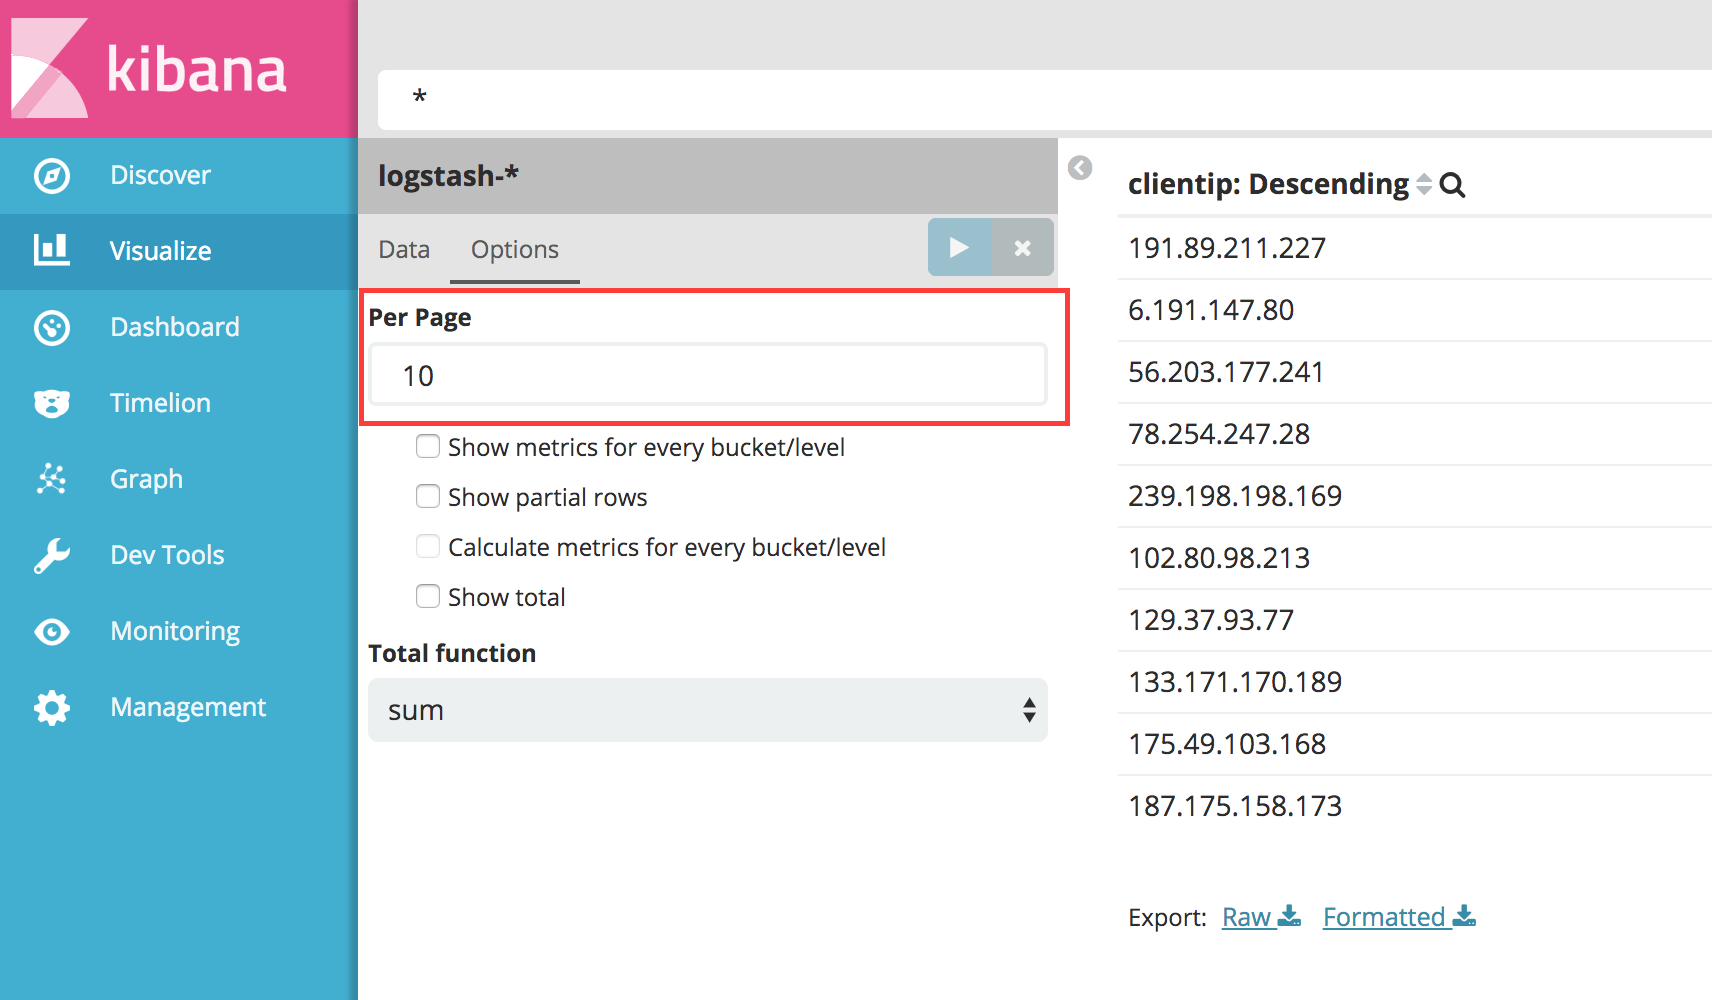Open the Total function dropdown
1712x1000 pixels.
[x=708, y=710]
